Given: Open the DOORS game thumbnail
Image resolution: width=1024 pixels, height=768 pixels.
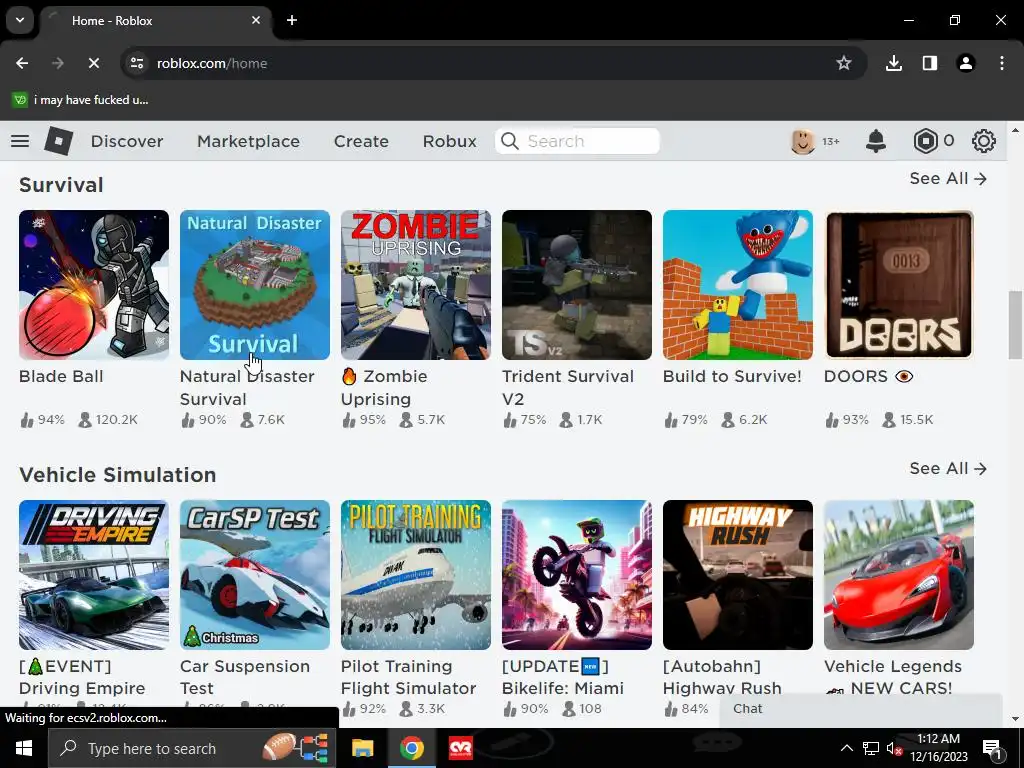Looking at the screenshot, I should 899,285.
